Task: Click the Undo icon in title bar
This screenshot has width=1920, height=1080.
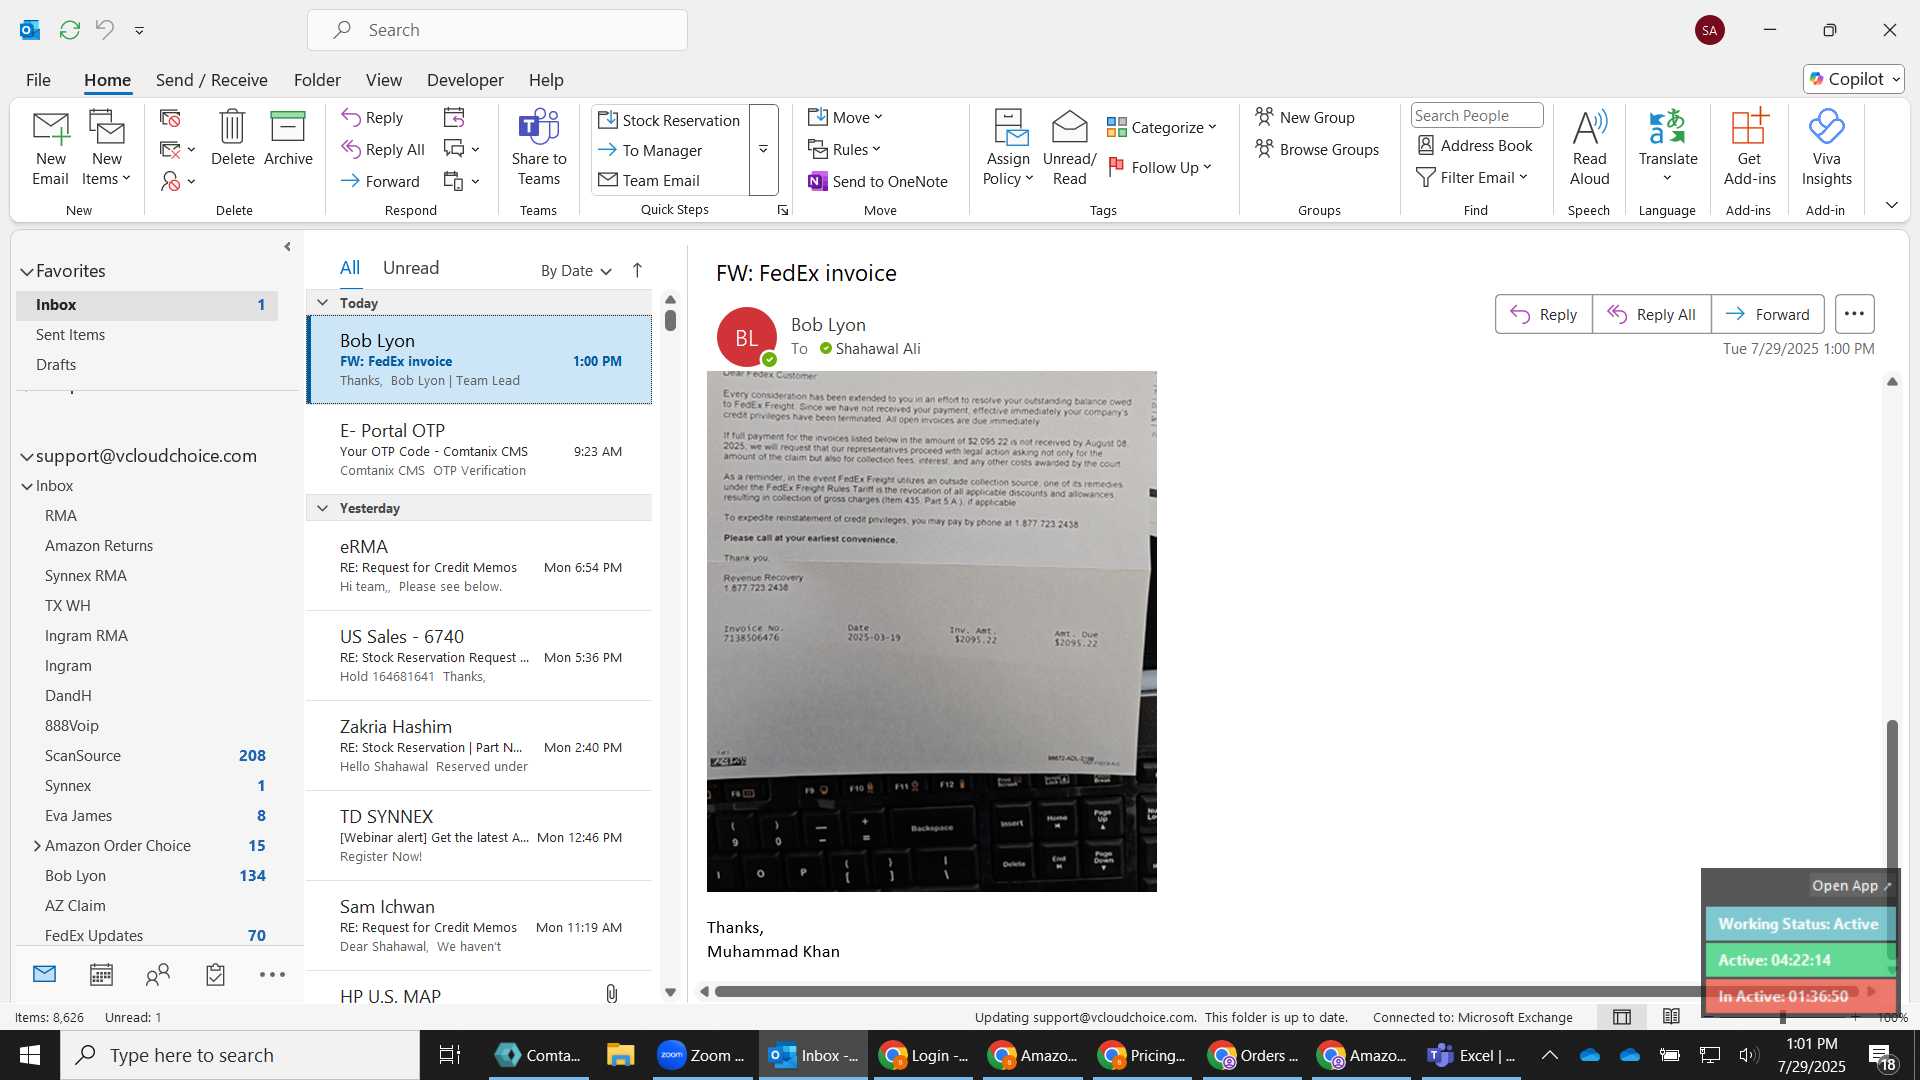Action: point(104,30)
